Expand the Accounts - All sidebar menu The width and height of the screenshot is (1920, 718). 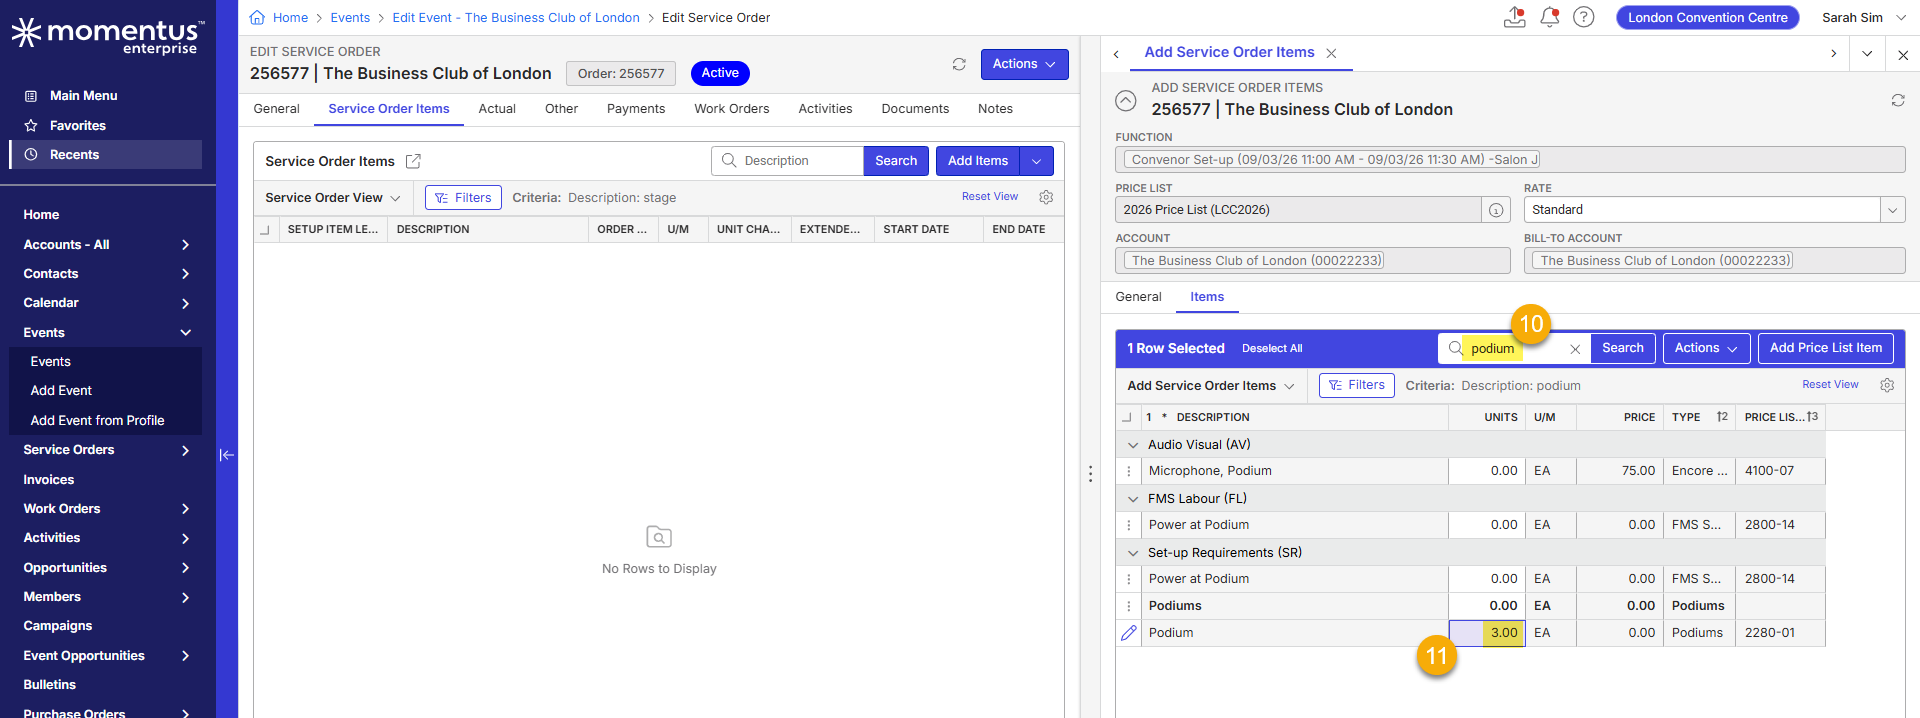click(x=185, y=245)
